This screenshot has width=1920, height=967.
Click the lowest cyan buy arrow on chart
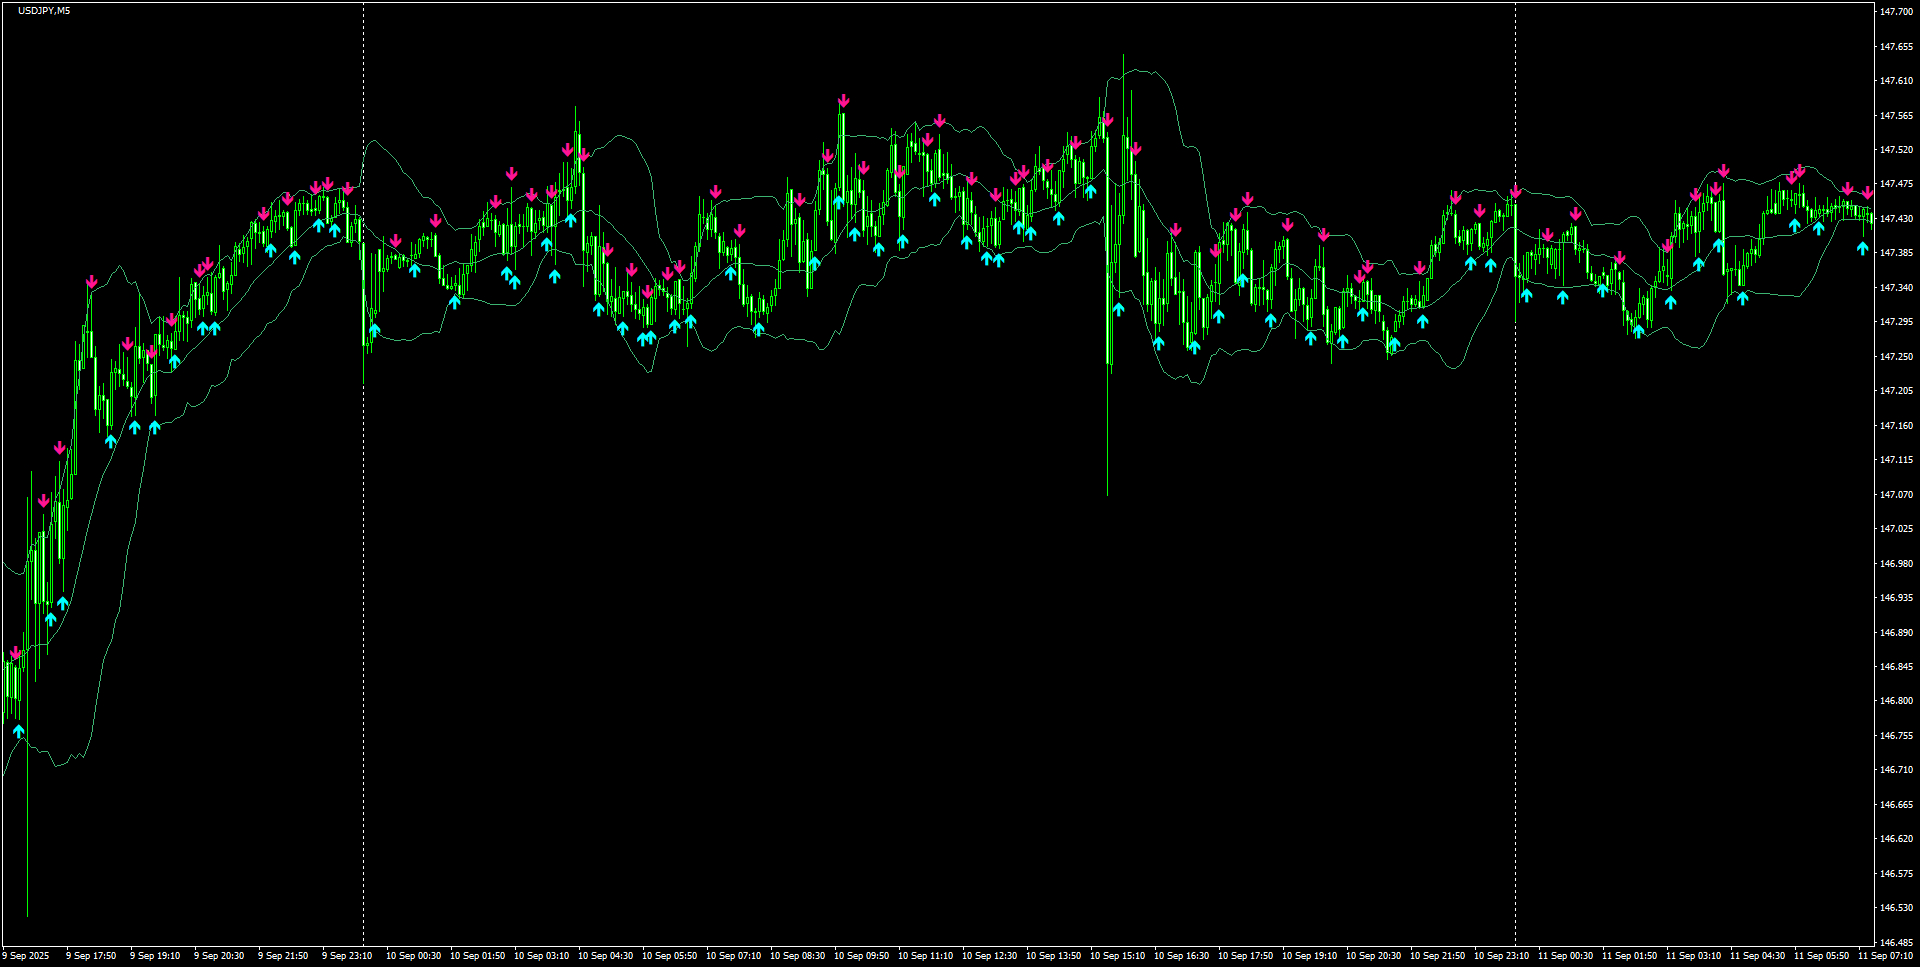pos(19,731)
